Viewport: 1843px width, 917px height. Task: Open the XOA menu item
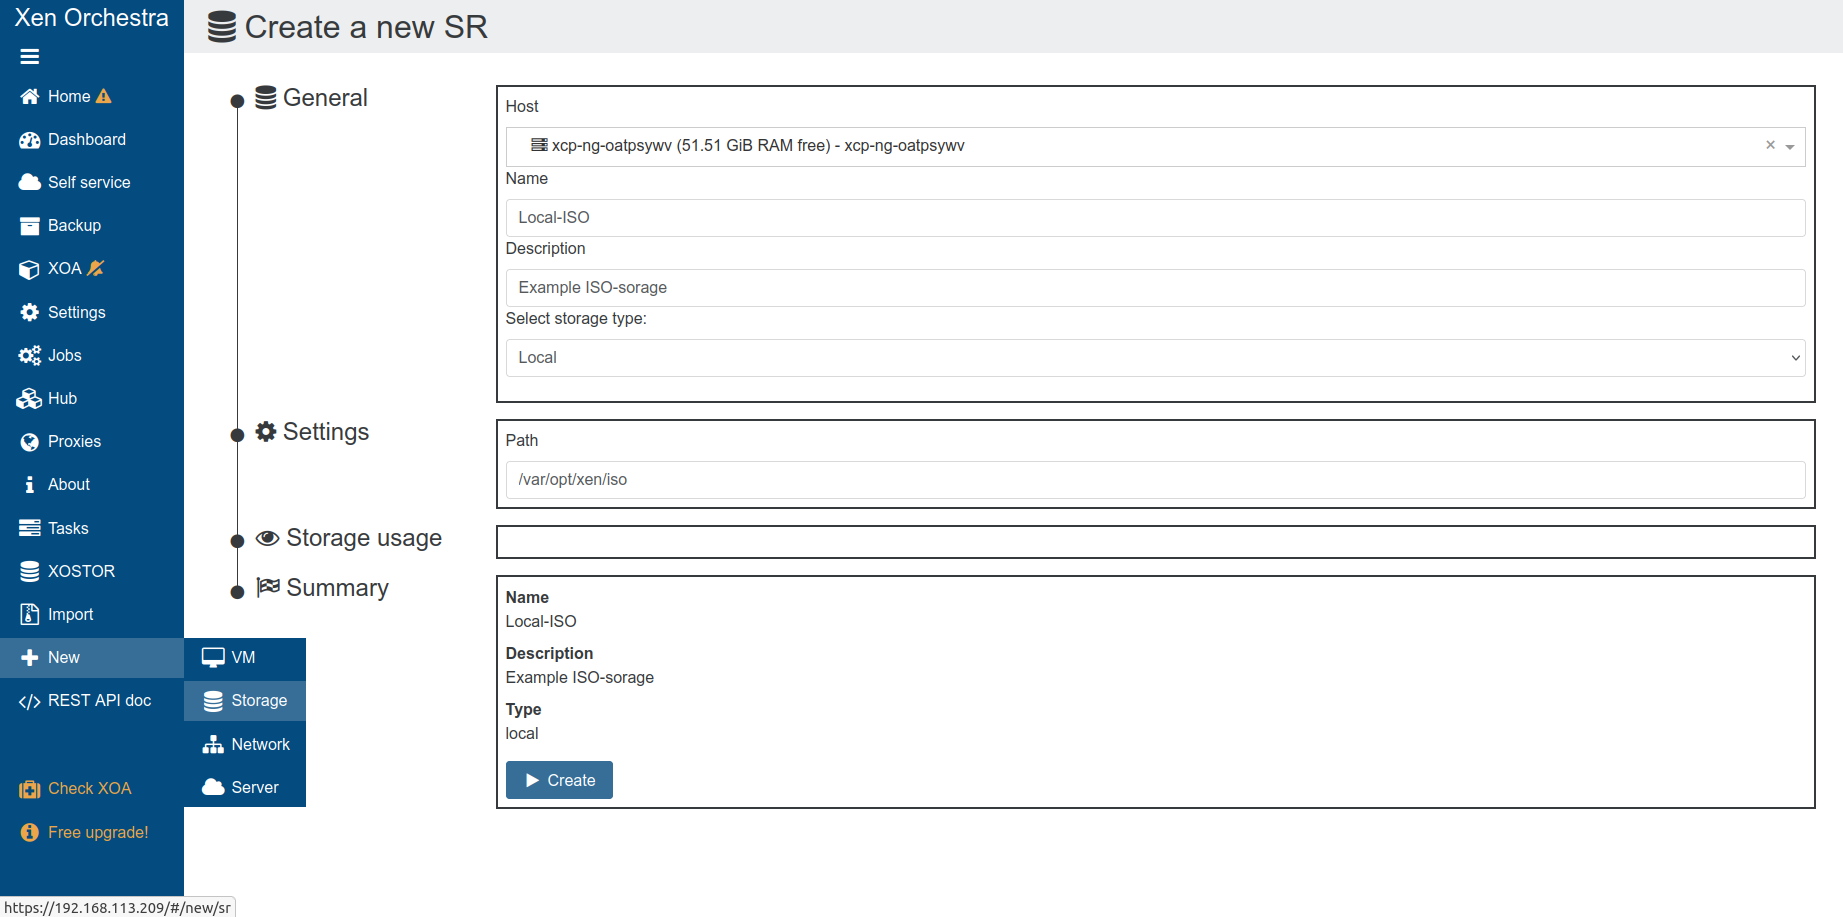pos(92,269)
